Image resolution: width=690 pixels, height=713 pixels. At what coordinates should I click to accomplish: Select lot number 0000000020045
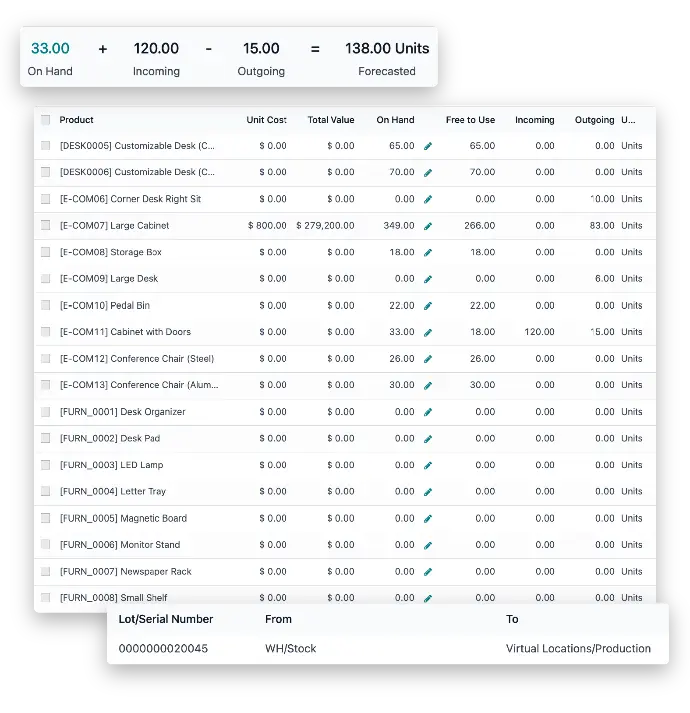coord(163,648)
